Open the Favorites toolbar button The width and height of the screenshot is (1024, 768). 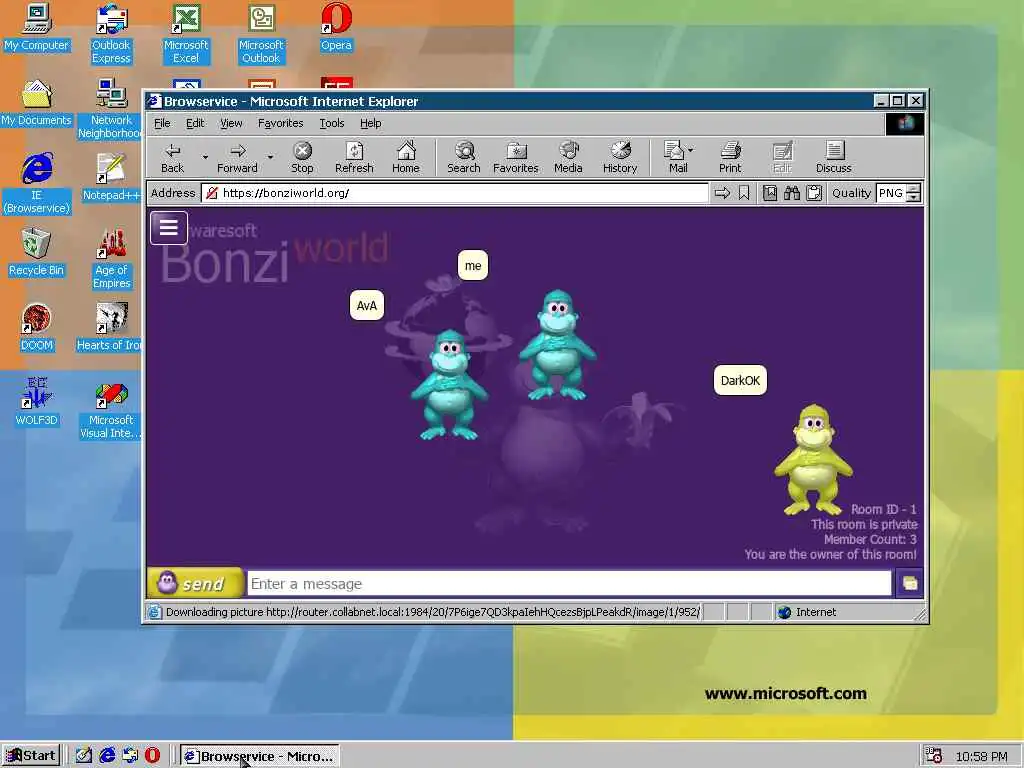pos(515,157)
